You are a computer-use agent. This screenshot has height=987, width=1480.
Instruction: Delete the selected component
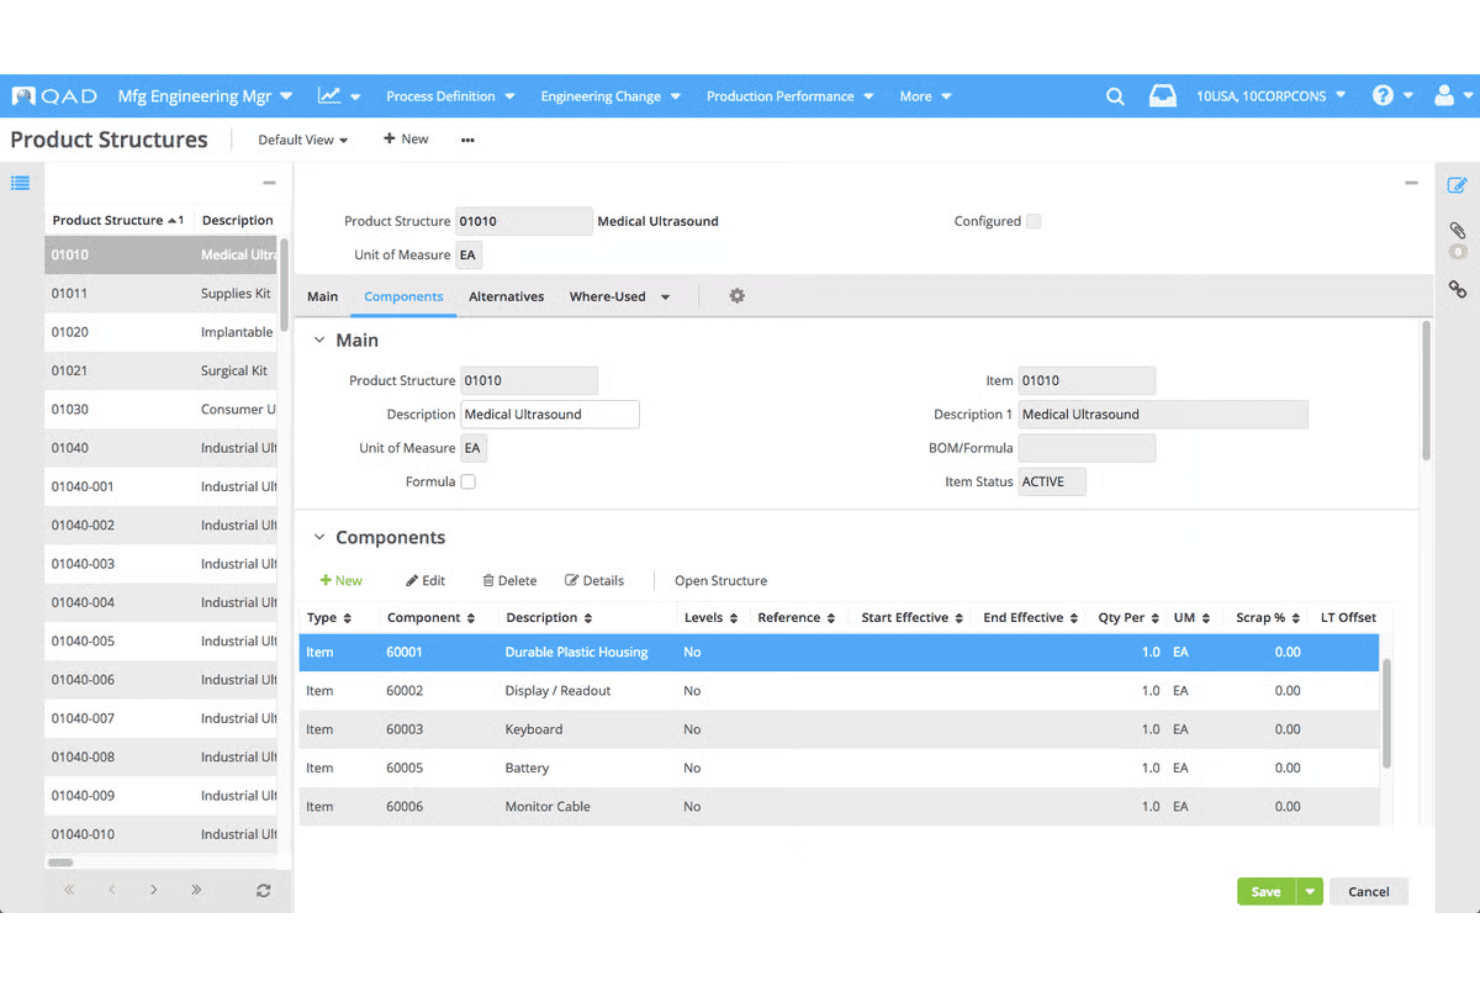(x=509, y=580)
